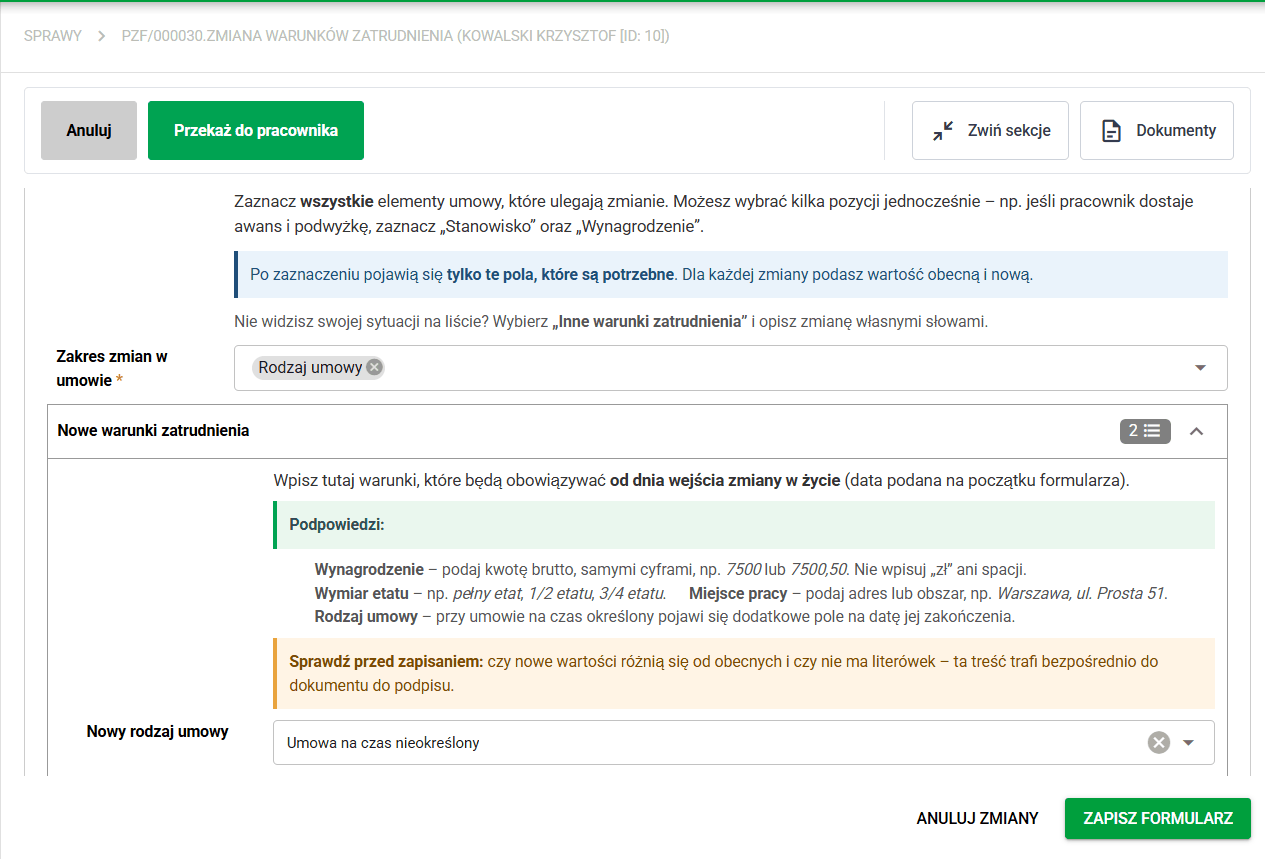Viewport: 1265px width, 859px height.
Task: Open the Nowy rodzaj umowy dropdown arrow
Action: click(x=1189, y=742)
